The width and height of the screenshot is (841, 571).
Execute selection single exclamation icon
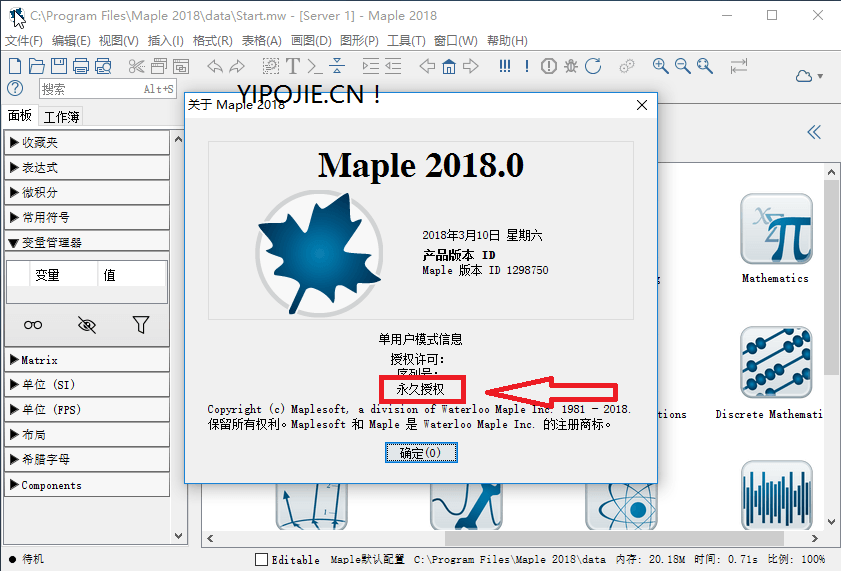[527, 66]
